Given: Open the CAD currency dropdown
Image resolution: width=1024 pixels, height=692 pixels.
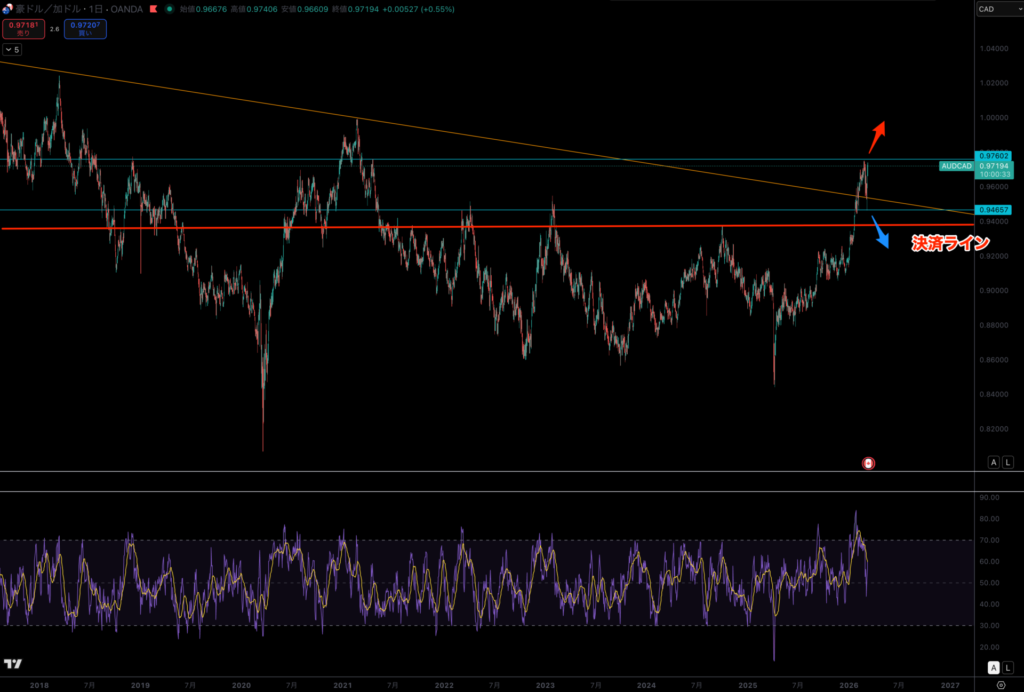Looking at the screenshot, I should 993,9.
